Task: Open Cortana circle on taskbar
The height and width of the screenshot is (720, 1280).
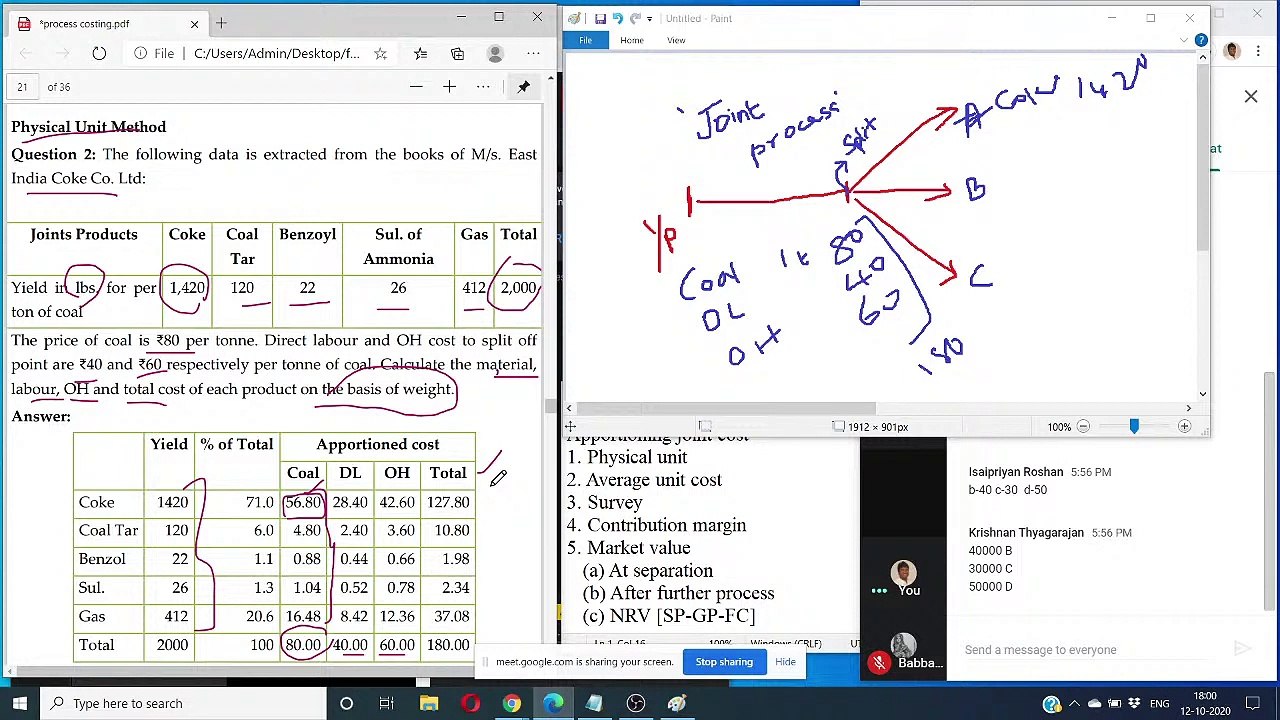Action: click(346, 703)
